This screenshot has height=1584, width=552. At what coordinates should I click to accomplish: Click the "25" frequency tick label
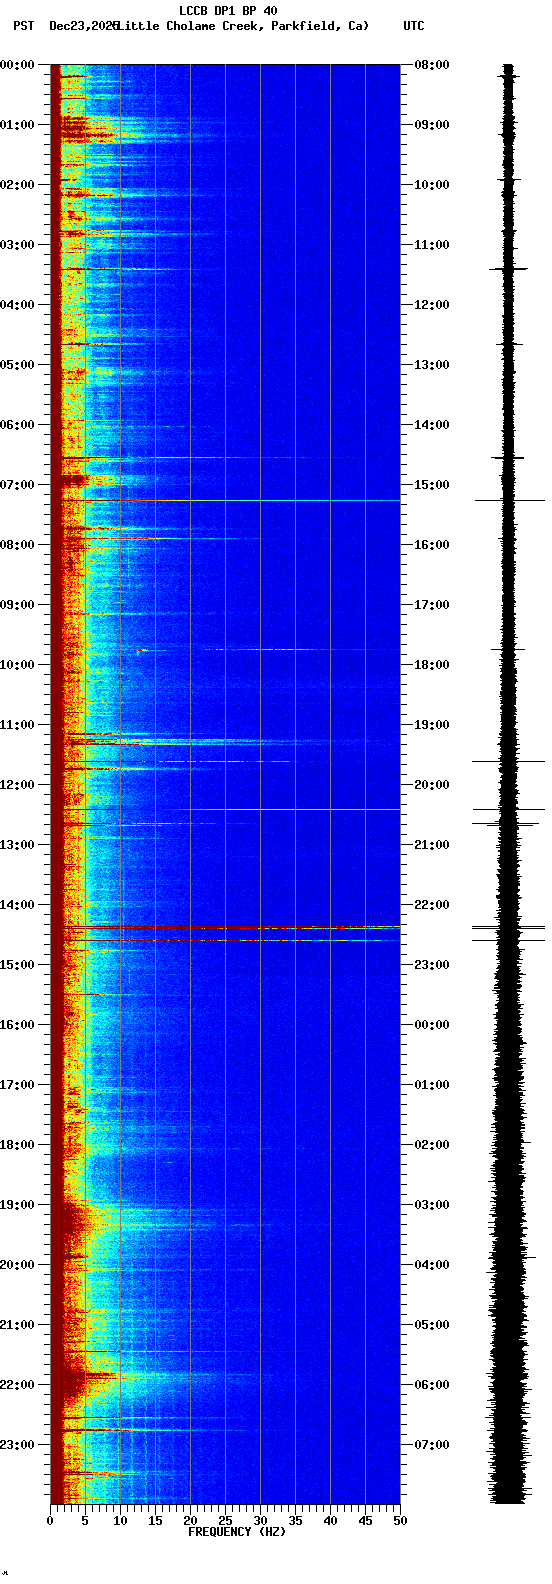click(225, 1521)
